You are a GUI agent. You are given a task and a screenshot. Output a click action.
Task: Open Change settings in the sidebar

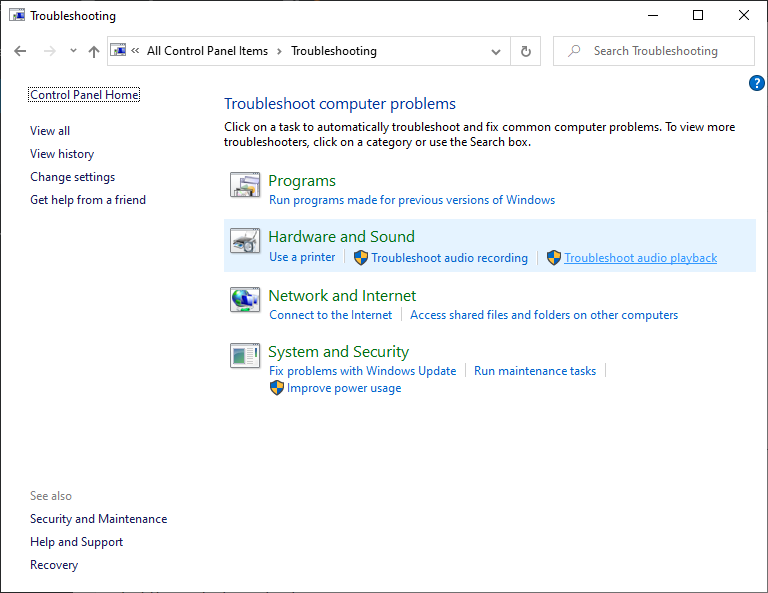[x=72, y=177]
